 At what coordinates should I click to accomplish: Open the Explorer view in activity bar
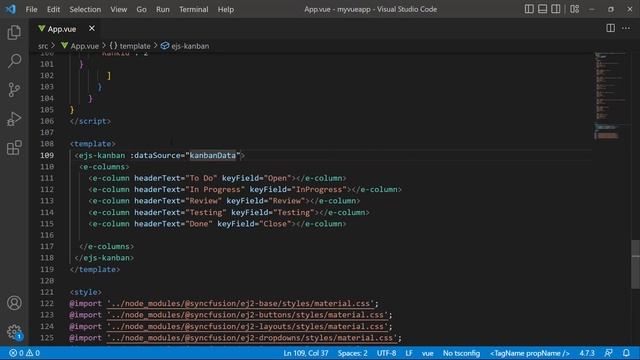coord(14,32)
